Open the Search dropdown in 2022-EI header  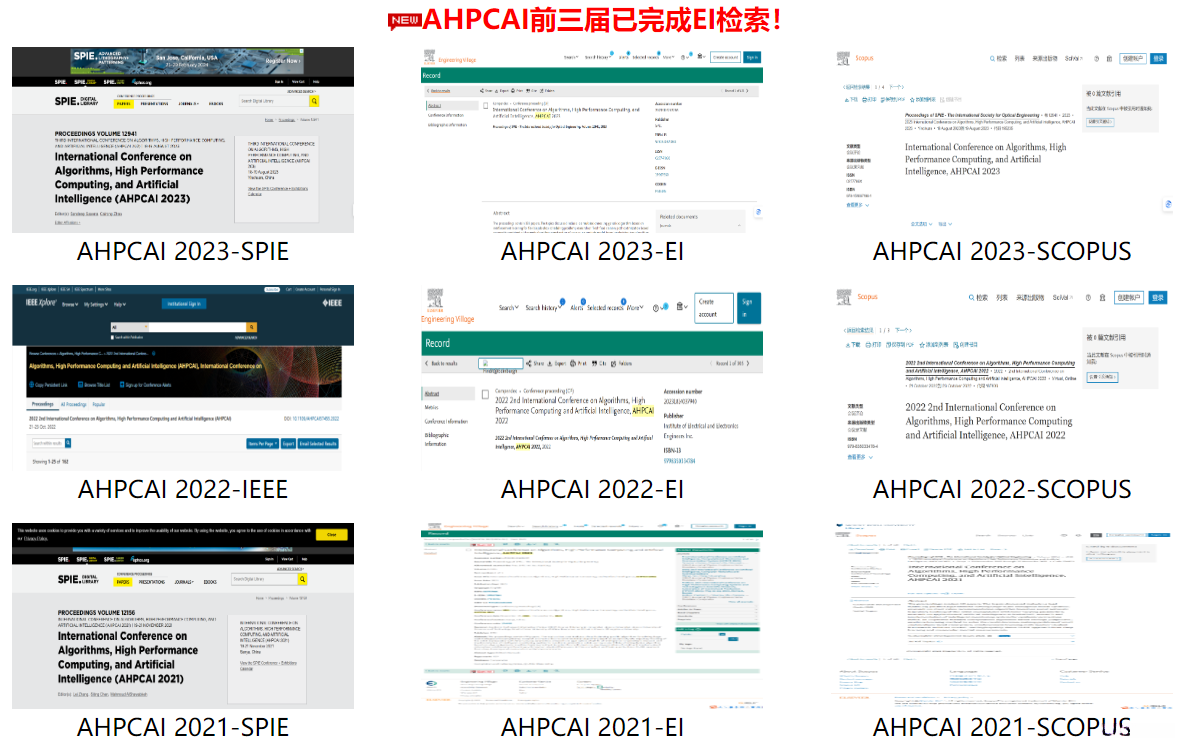point(509,307)
